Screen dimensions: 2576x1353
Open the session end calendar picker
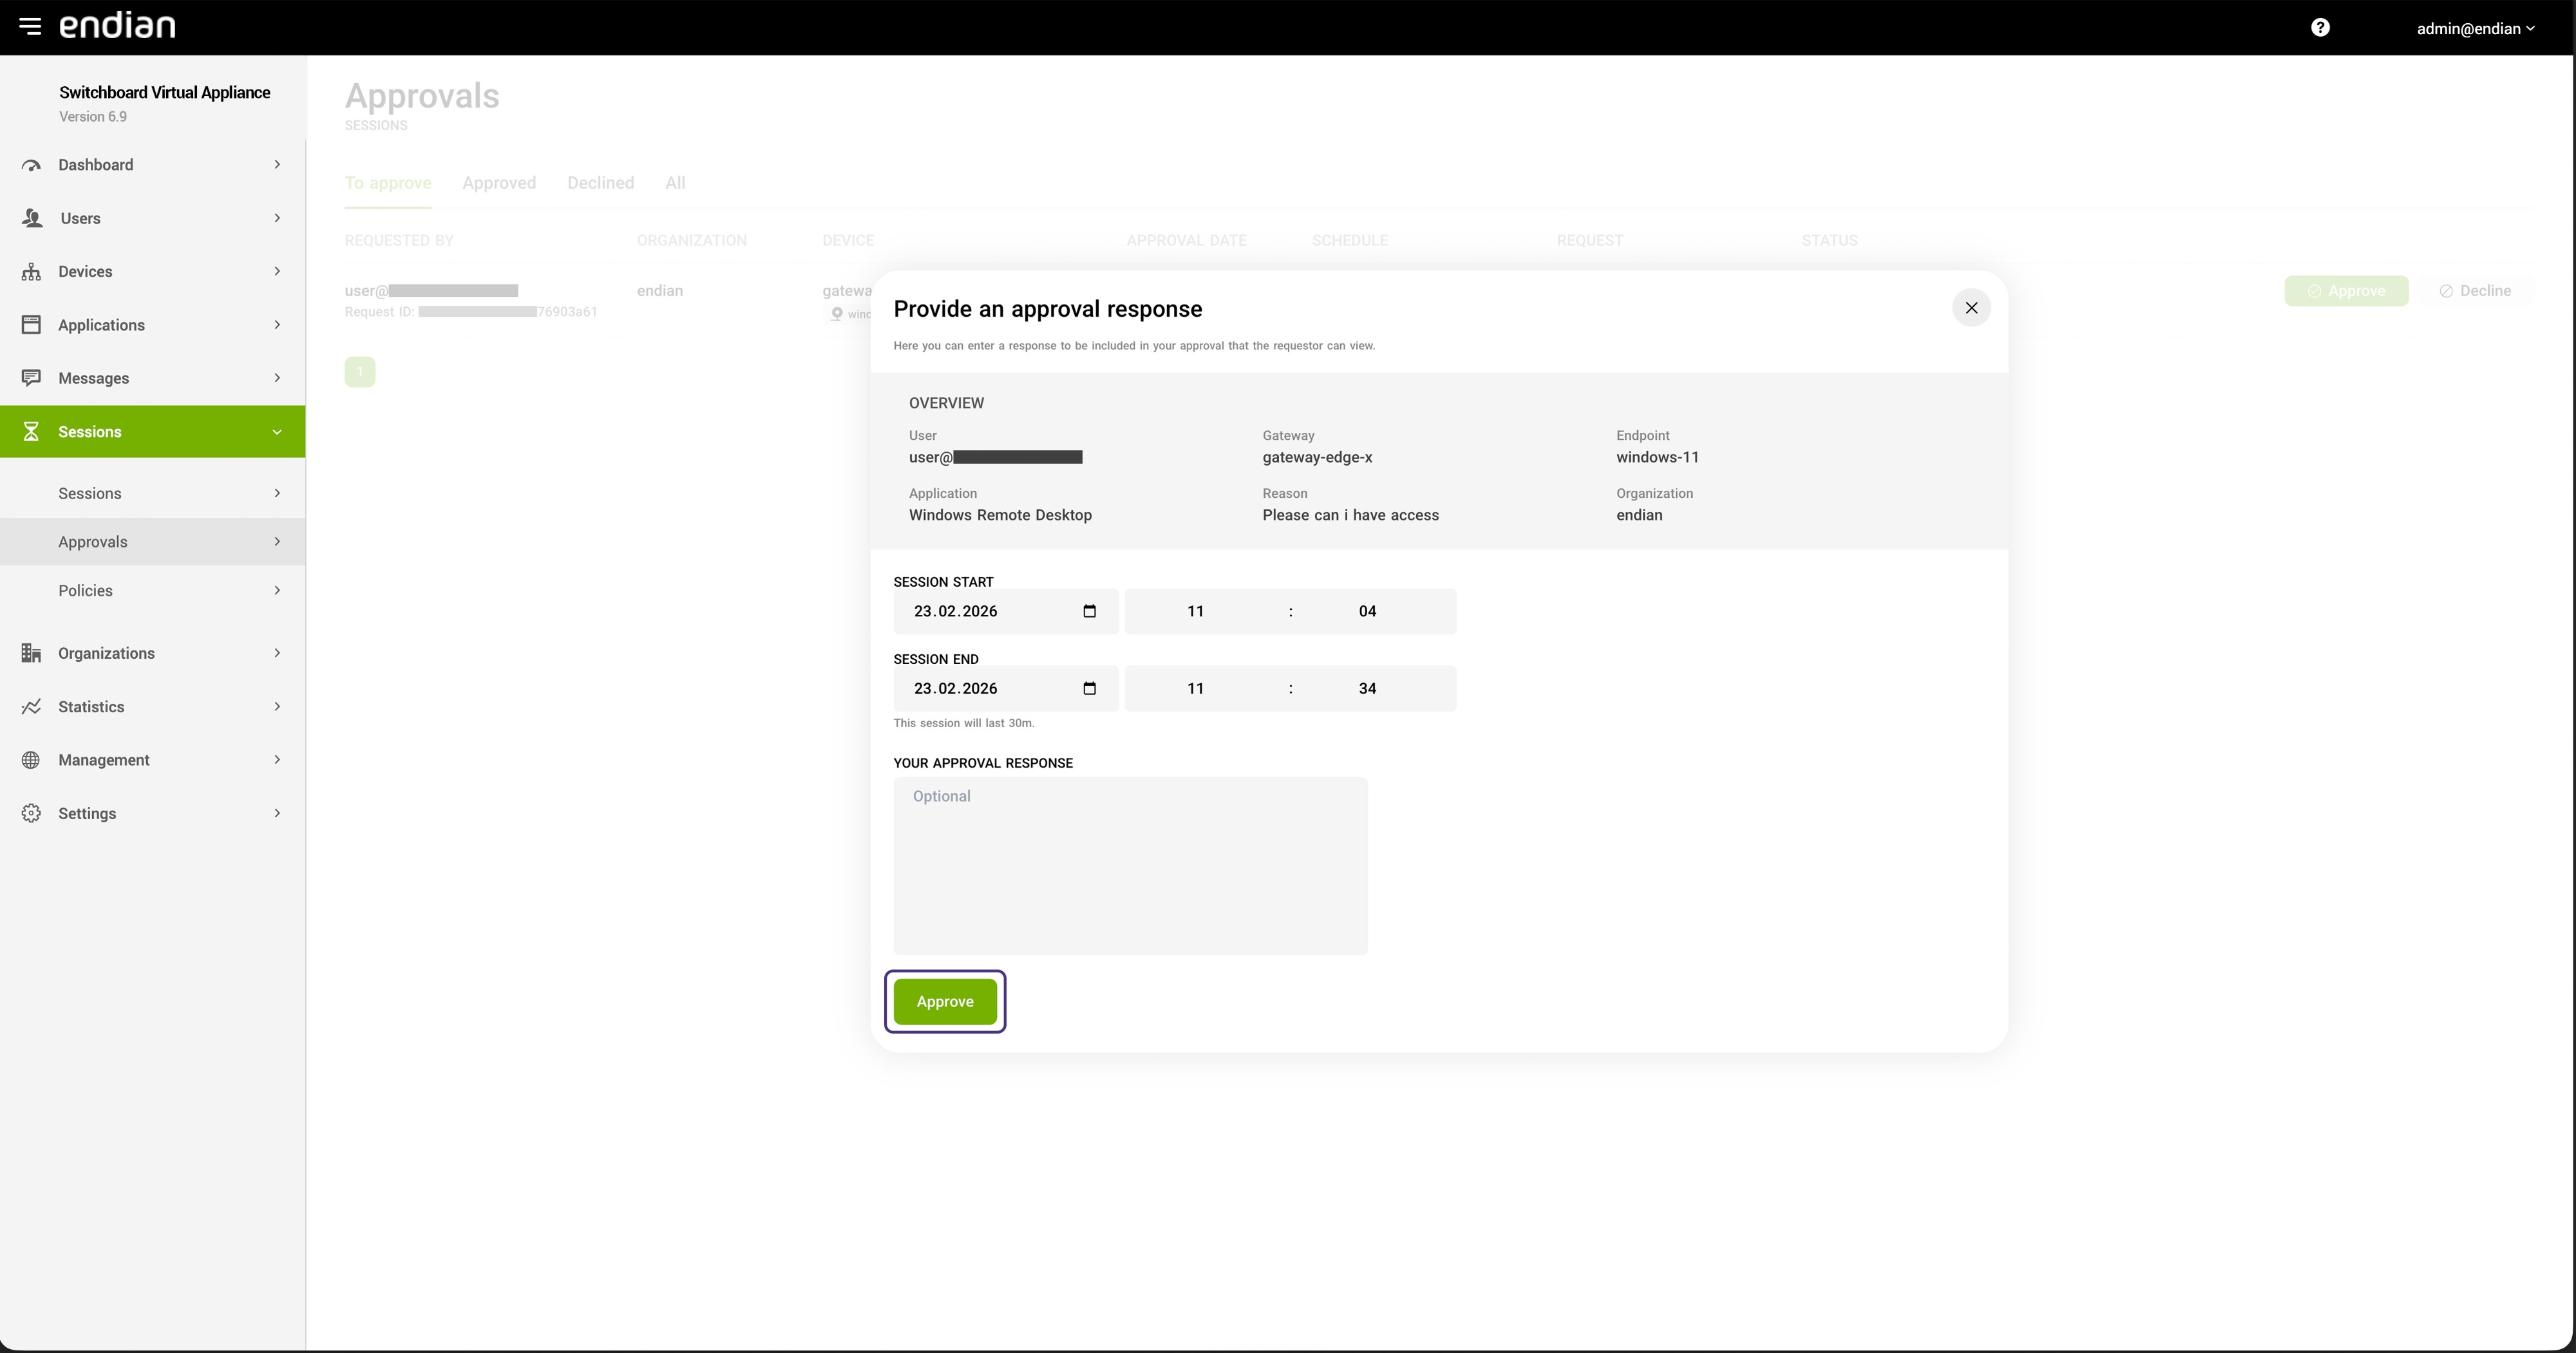coord(1089,688)
